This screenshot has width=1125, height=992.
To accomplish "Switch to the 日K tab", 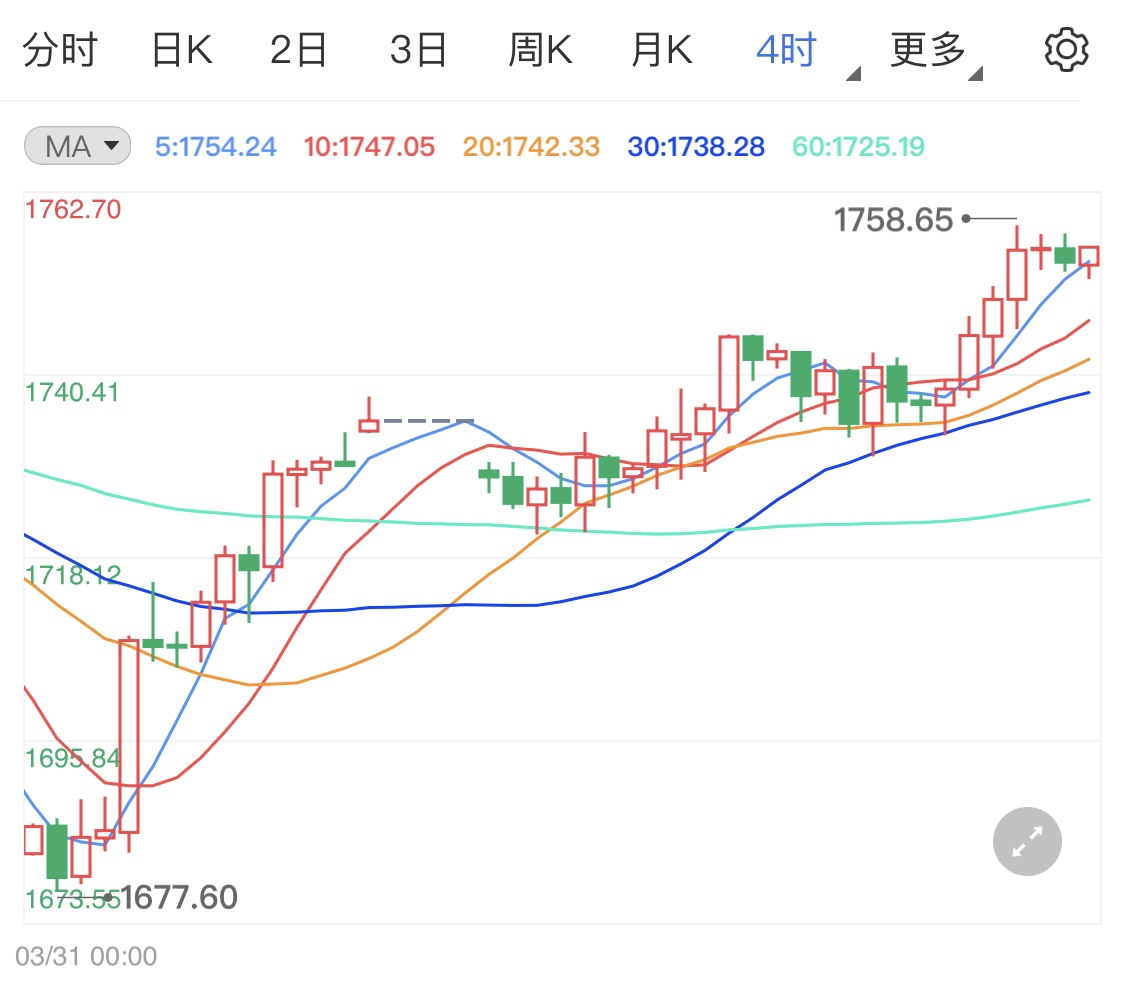I will 182,50.
